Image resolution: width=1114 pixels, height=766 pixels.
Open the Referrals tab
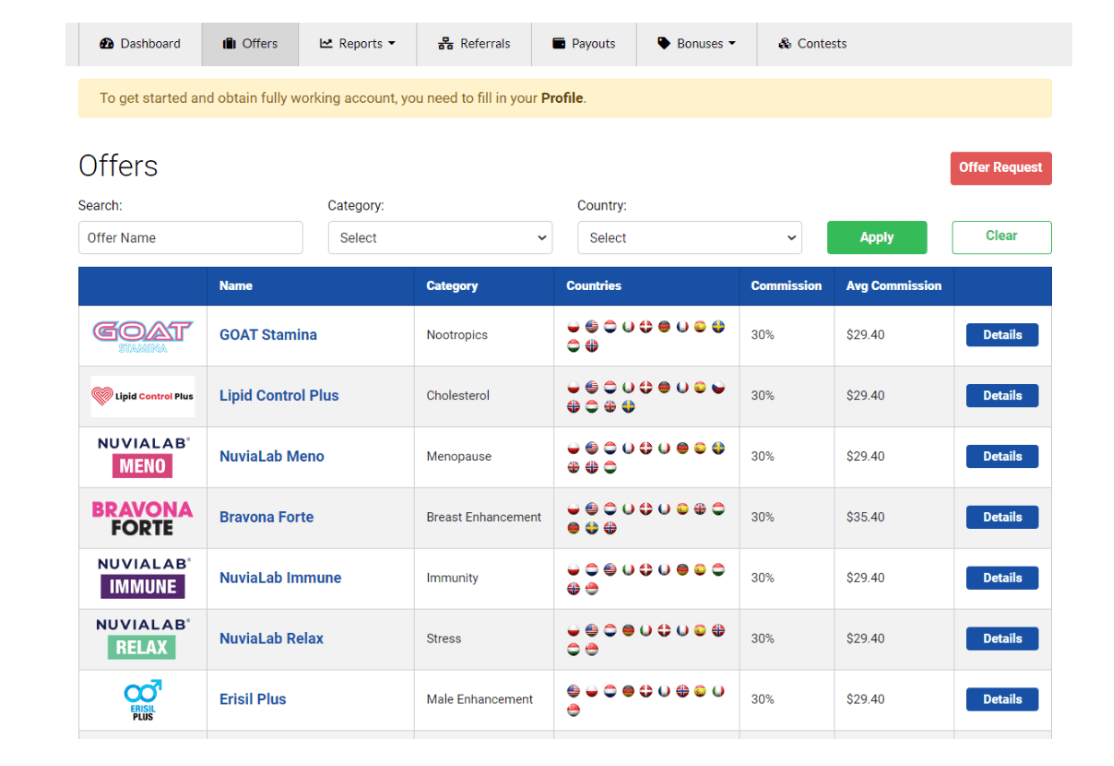click(x=474, y=44)
